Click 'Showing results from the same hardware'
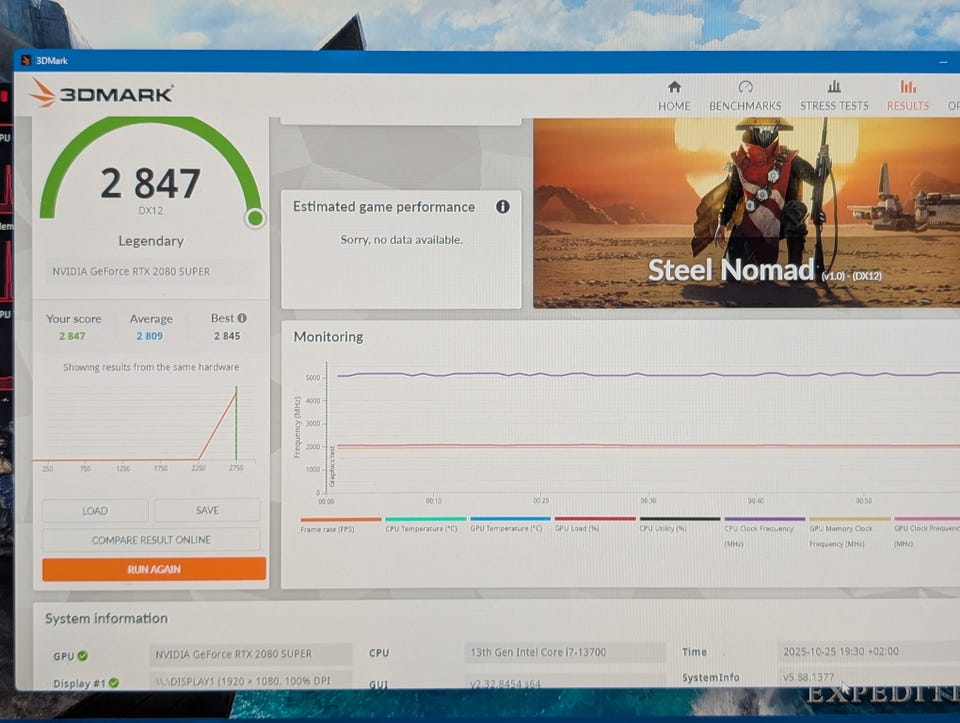 (151, 367)
